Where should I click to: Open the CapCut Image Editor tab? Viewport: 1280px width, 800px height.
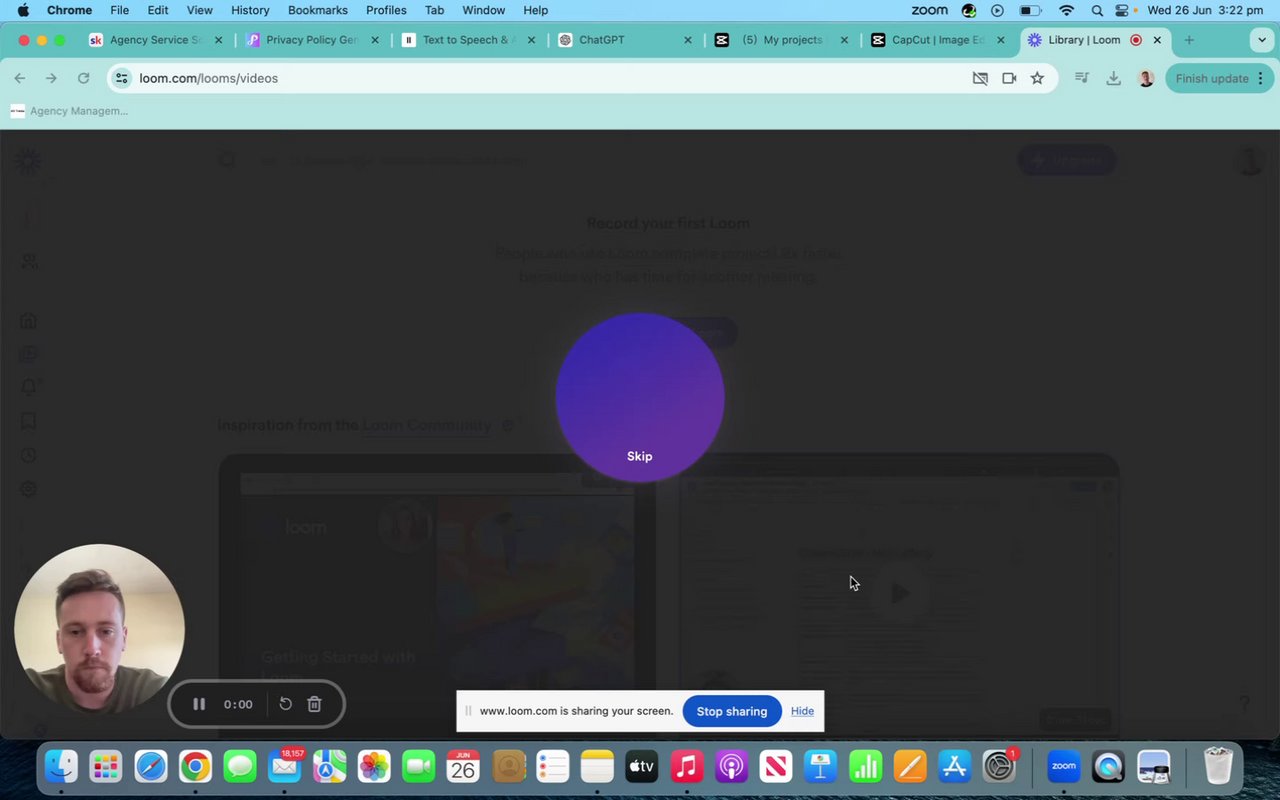pos(937,40)
